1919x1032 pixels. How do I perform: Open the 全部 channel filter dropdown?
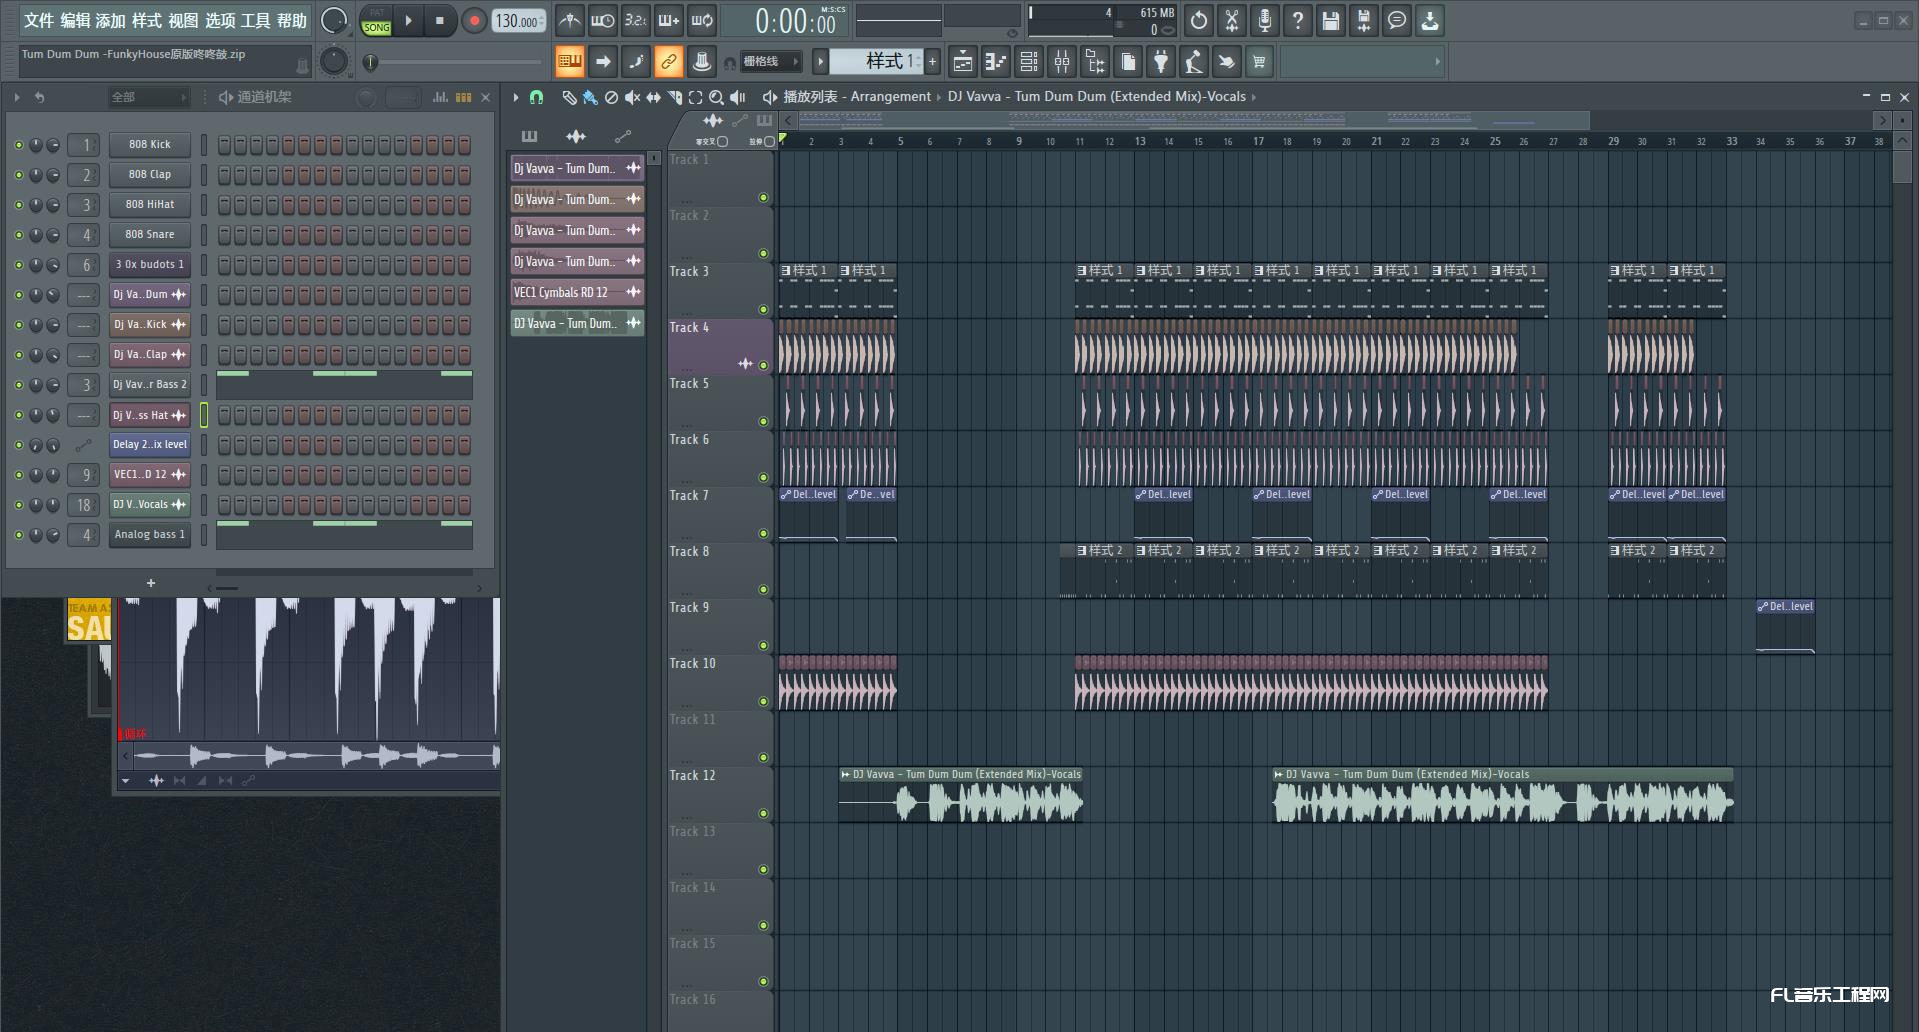pos(148,97)
